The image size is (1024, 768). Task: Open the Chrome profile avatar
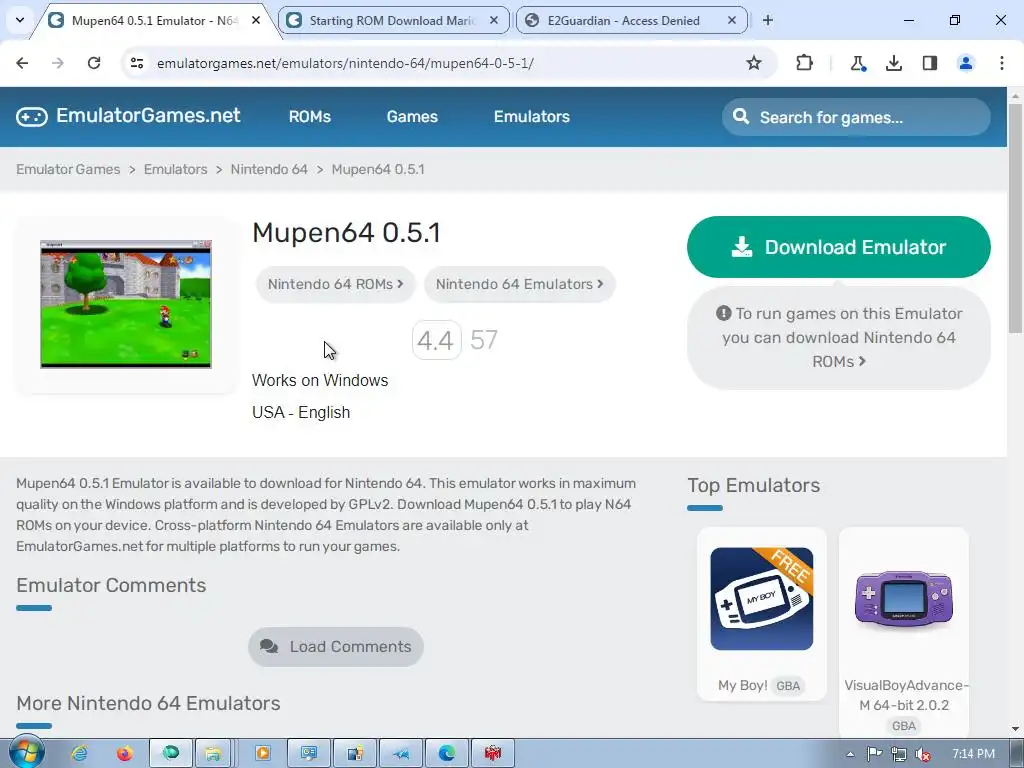pyautogui.click(x=966, y=63)
